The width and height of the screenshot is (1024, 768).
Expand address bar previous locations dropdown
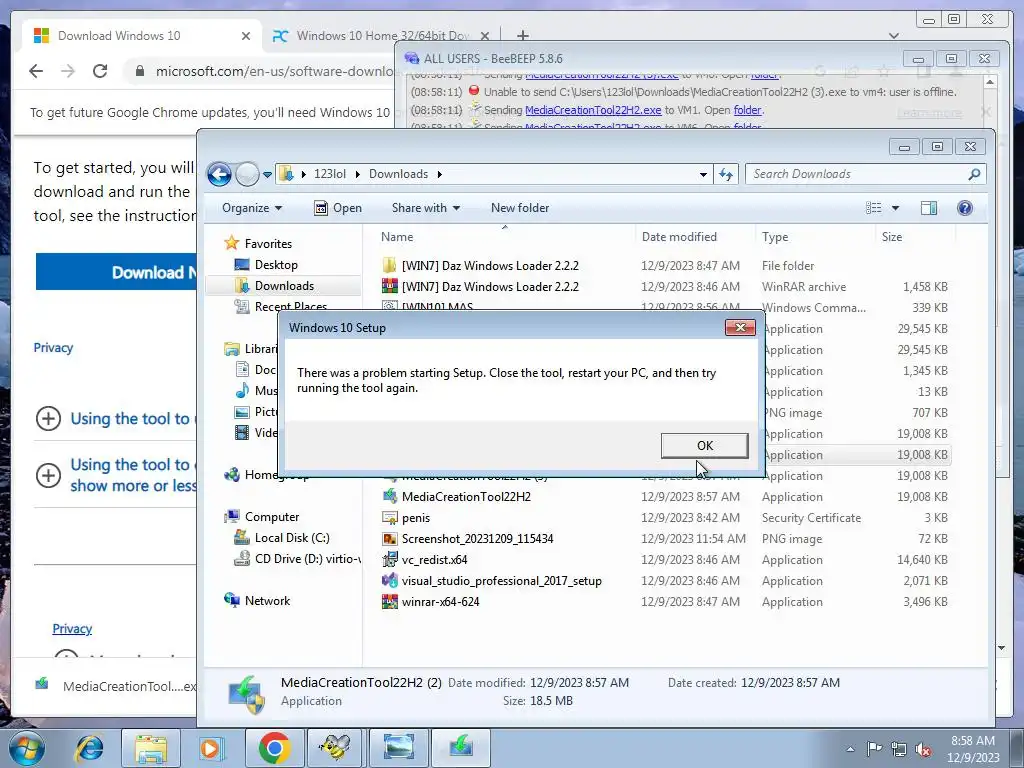(703, 174)
